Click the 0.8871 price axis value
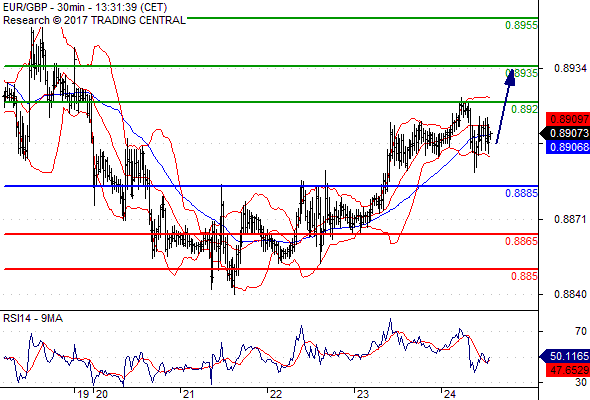 (570, 219)
